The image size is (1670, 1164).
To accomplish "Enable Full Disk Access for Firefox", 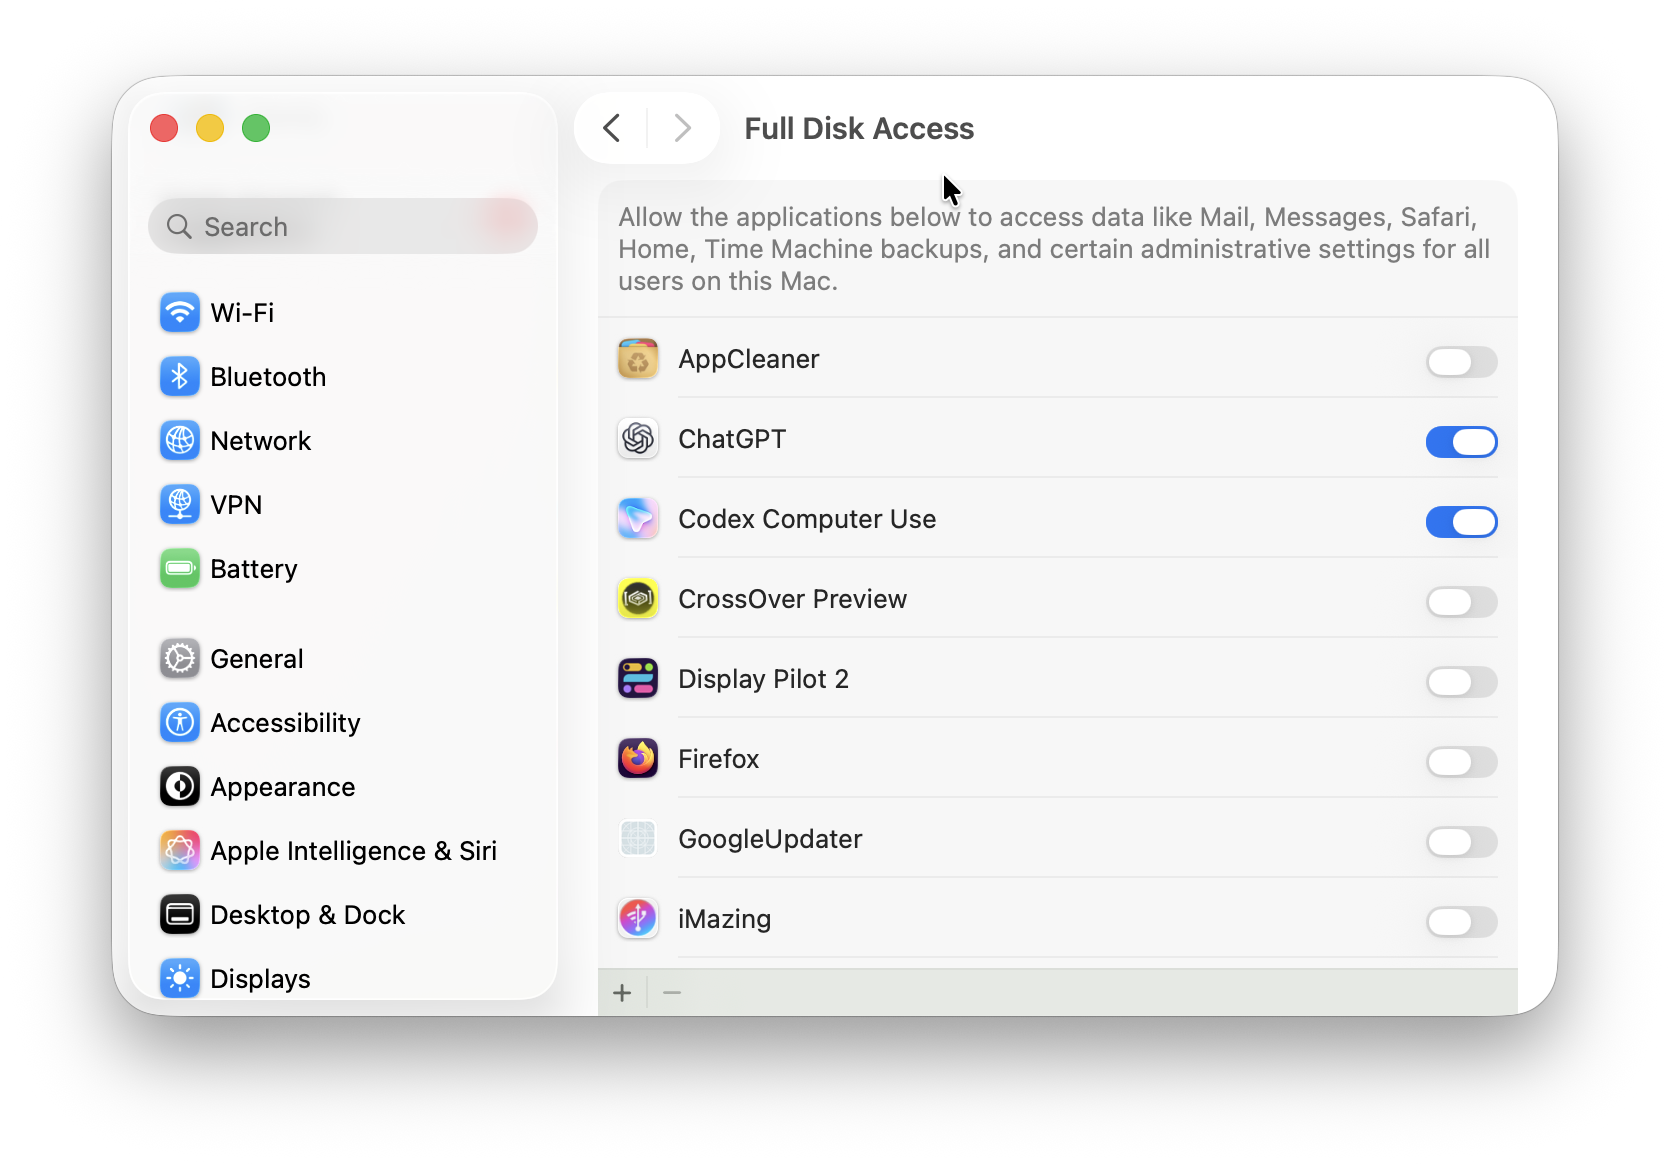I will pyautogui.click(x=1461, y=762).
